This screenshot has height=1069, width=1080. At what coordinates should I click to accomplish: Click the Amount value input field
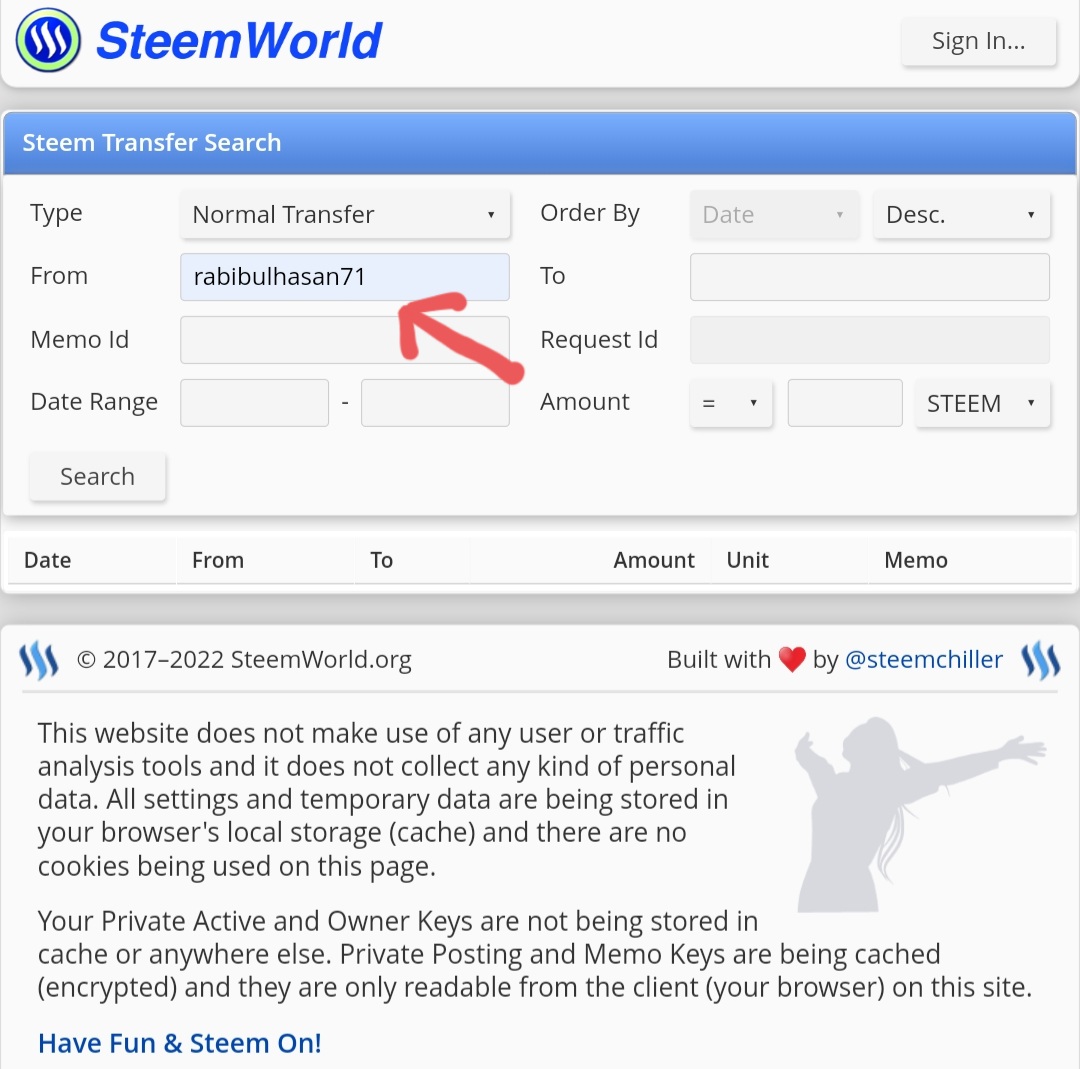(844, 403)
